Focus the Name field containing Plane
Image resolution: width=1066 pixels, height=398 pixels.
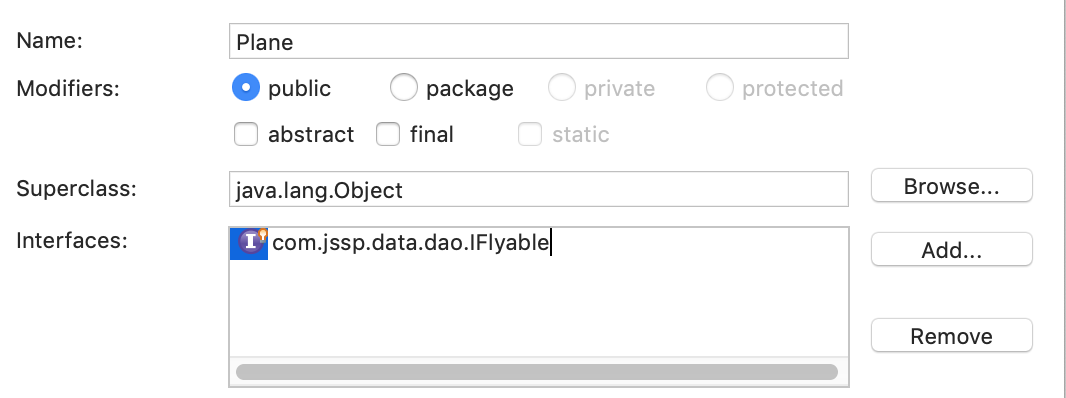[x=538, y=42]
